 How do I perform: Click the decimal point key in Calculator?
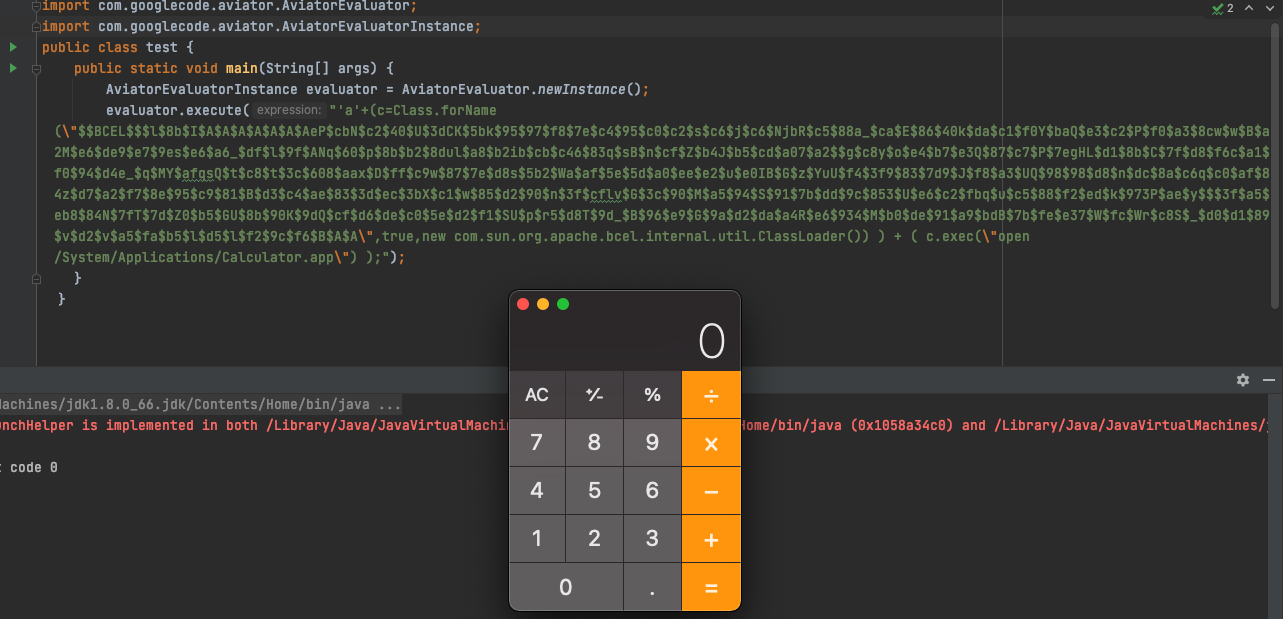coord(652,587)
